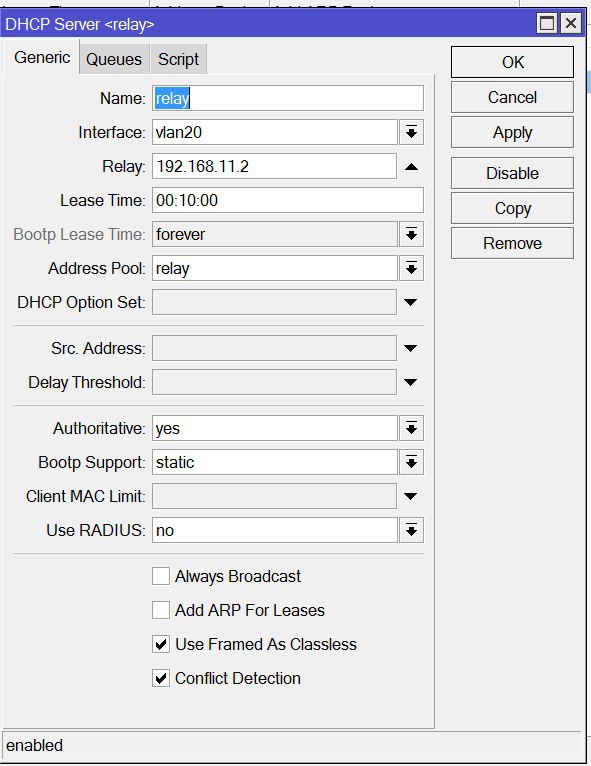The width and height of the screenshot is (591, 766).
Task: Click the OK button
Action: [512, 62]
